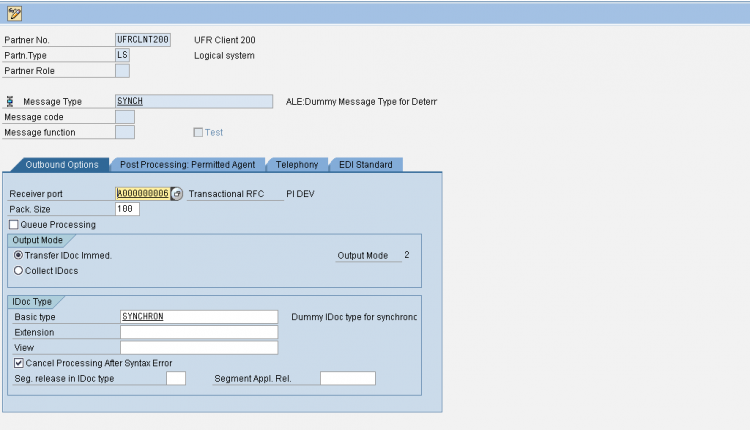Click the Message Type field SYNCH
Screen dimensions: 750x430
[194, 101]
